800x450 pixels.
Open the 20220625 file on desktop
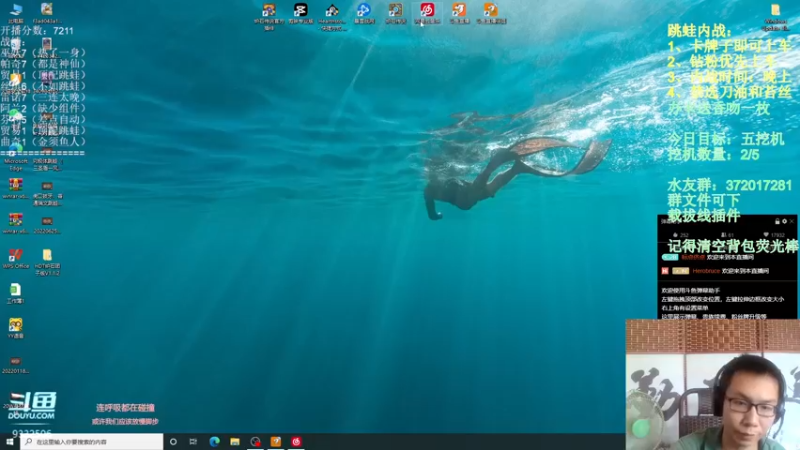47,225
